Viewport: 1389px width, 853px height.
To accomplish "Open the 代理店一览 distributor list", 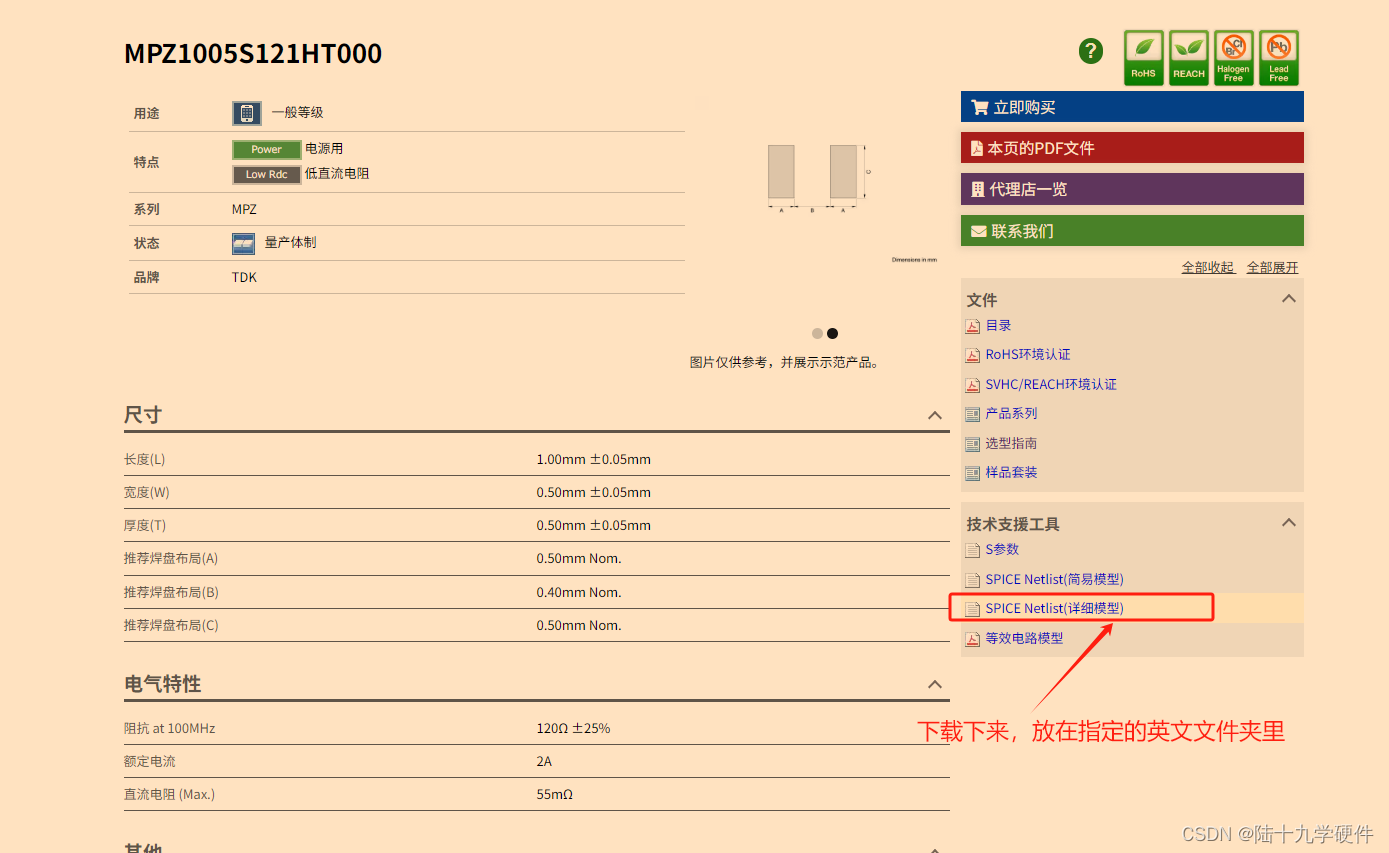I will tap(1132, 189).
